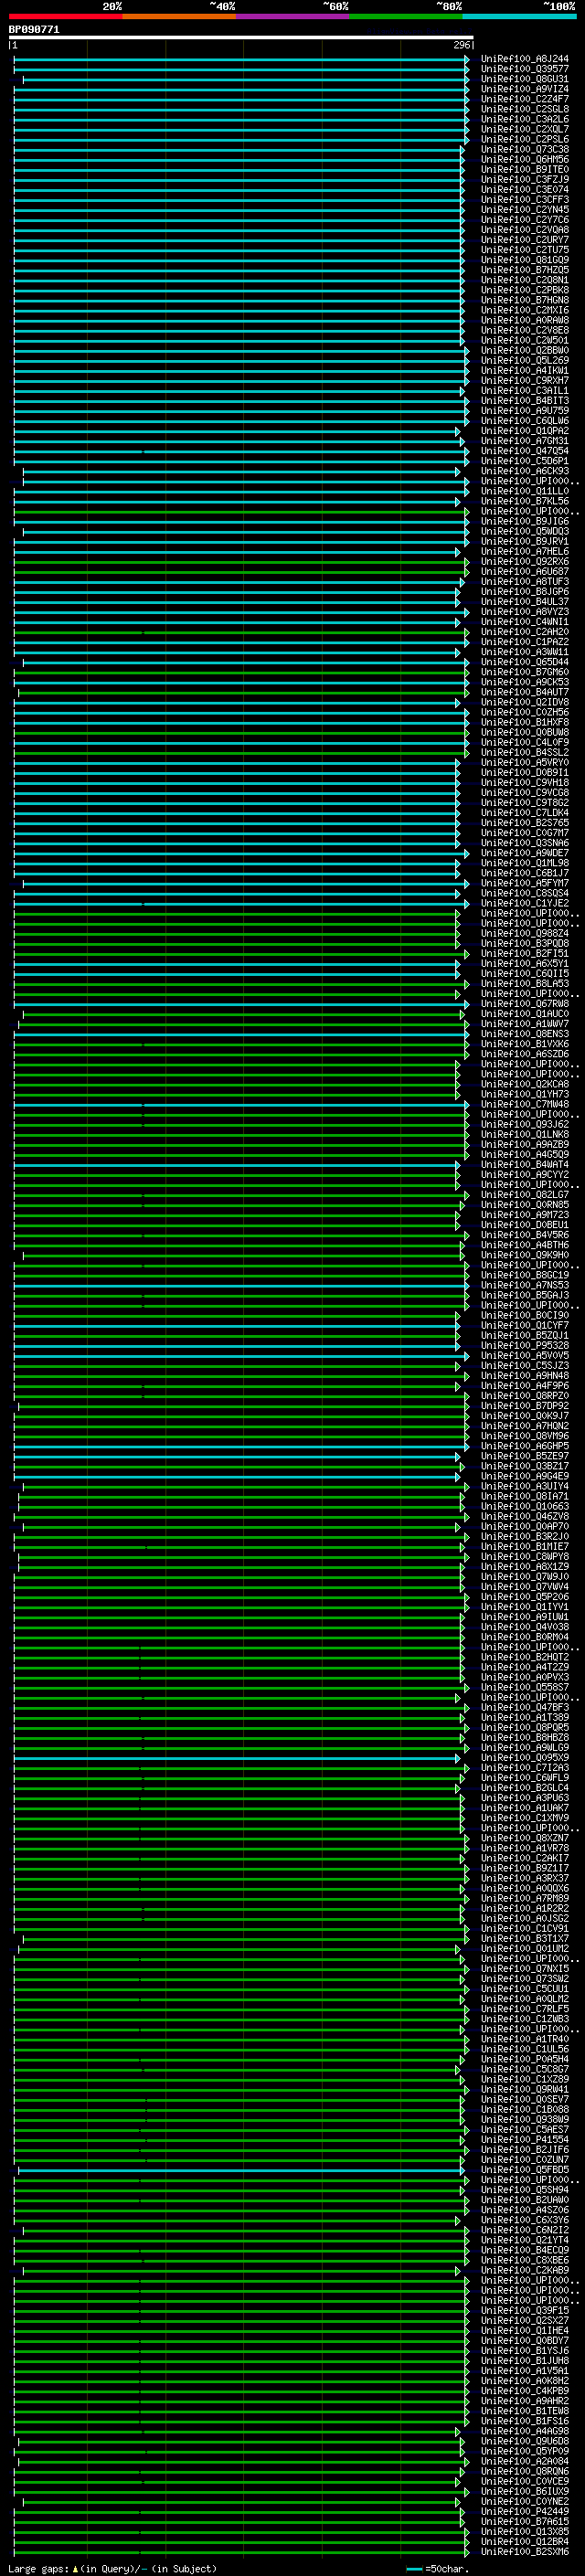Click the UniRef100_Q2KCA8 label

(525, 1084)
